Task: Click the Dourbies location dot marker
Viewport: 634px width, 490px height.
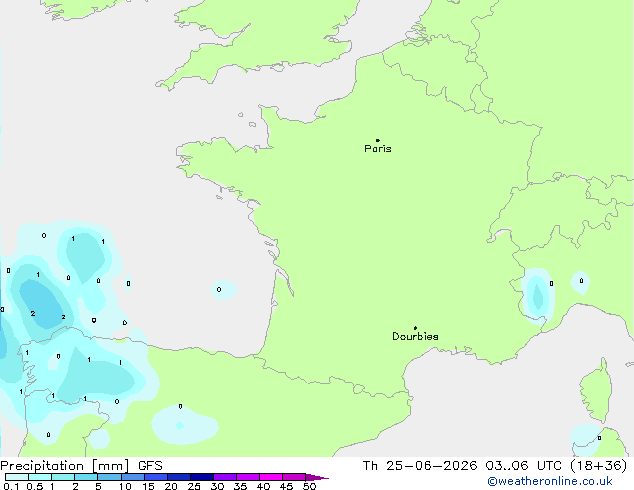Action: (x=415, y=328)
